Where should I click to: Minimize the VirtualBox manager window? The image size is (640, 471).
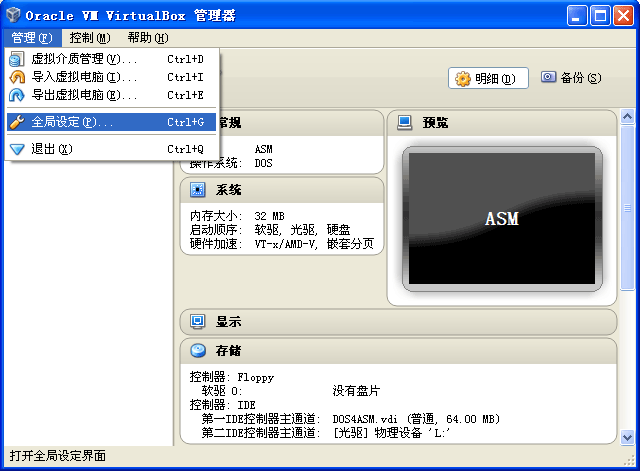point(577,16)
